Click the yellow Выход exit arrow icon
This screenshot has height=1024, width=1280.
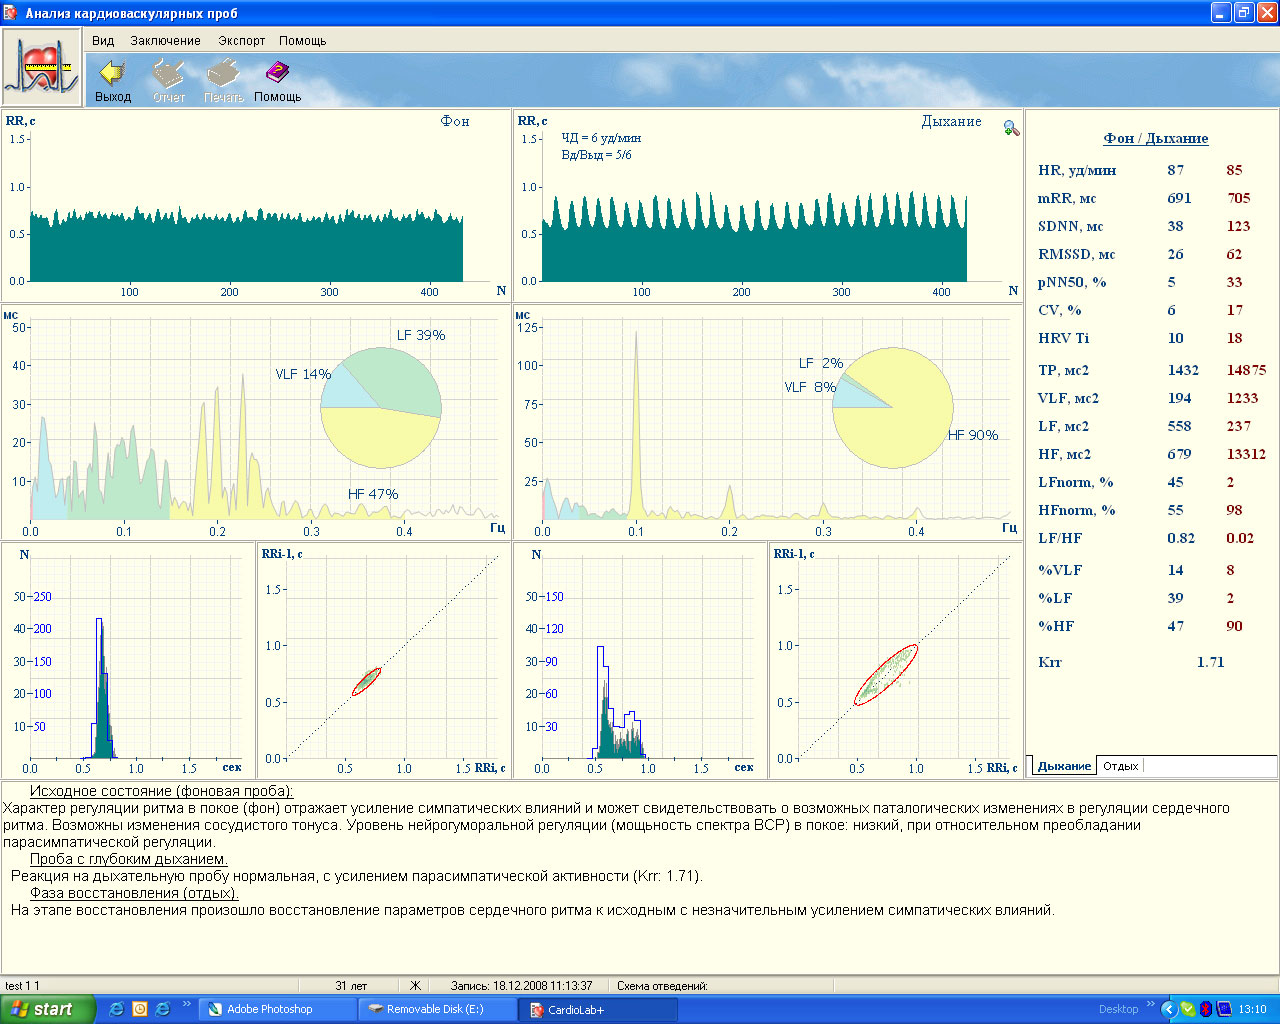[113, 74]
